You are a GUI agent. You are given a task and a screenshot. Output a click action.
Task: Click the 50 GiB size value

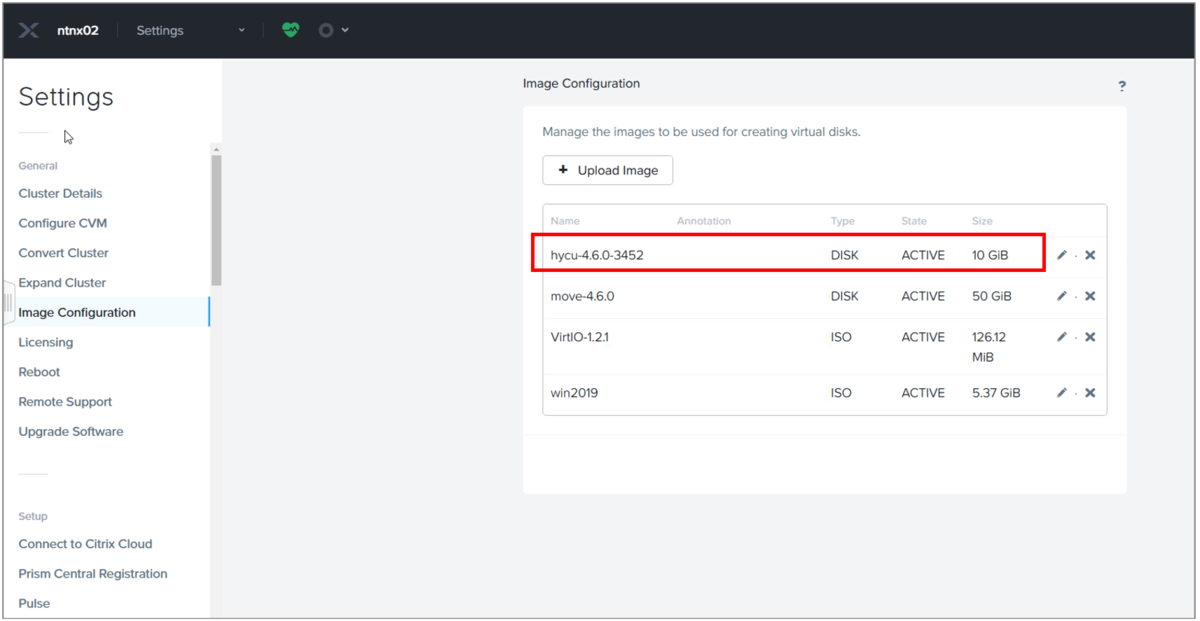[992, 296]
